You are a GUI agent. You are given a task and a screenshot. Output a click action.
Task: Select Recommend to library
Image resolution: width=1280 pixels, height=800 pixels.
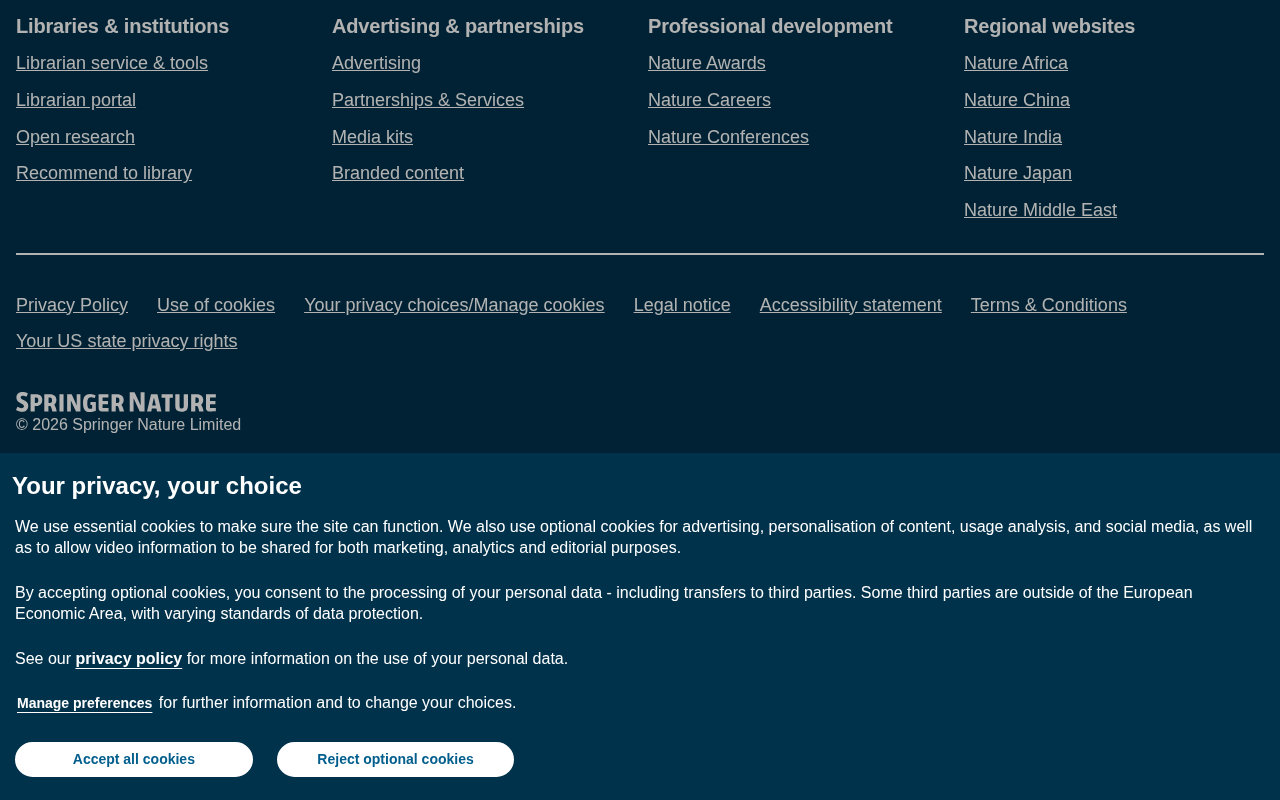click(104, 173)
